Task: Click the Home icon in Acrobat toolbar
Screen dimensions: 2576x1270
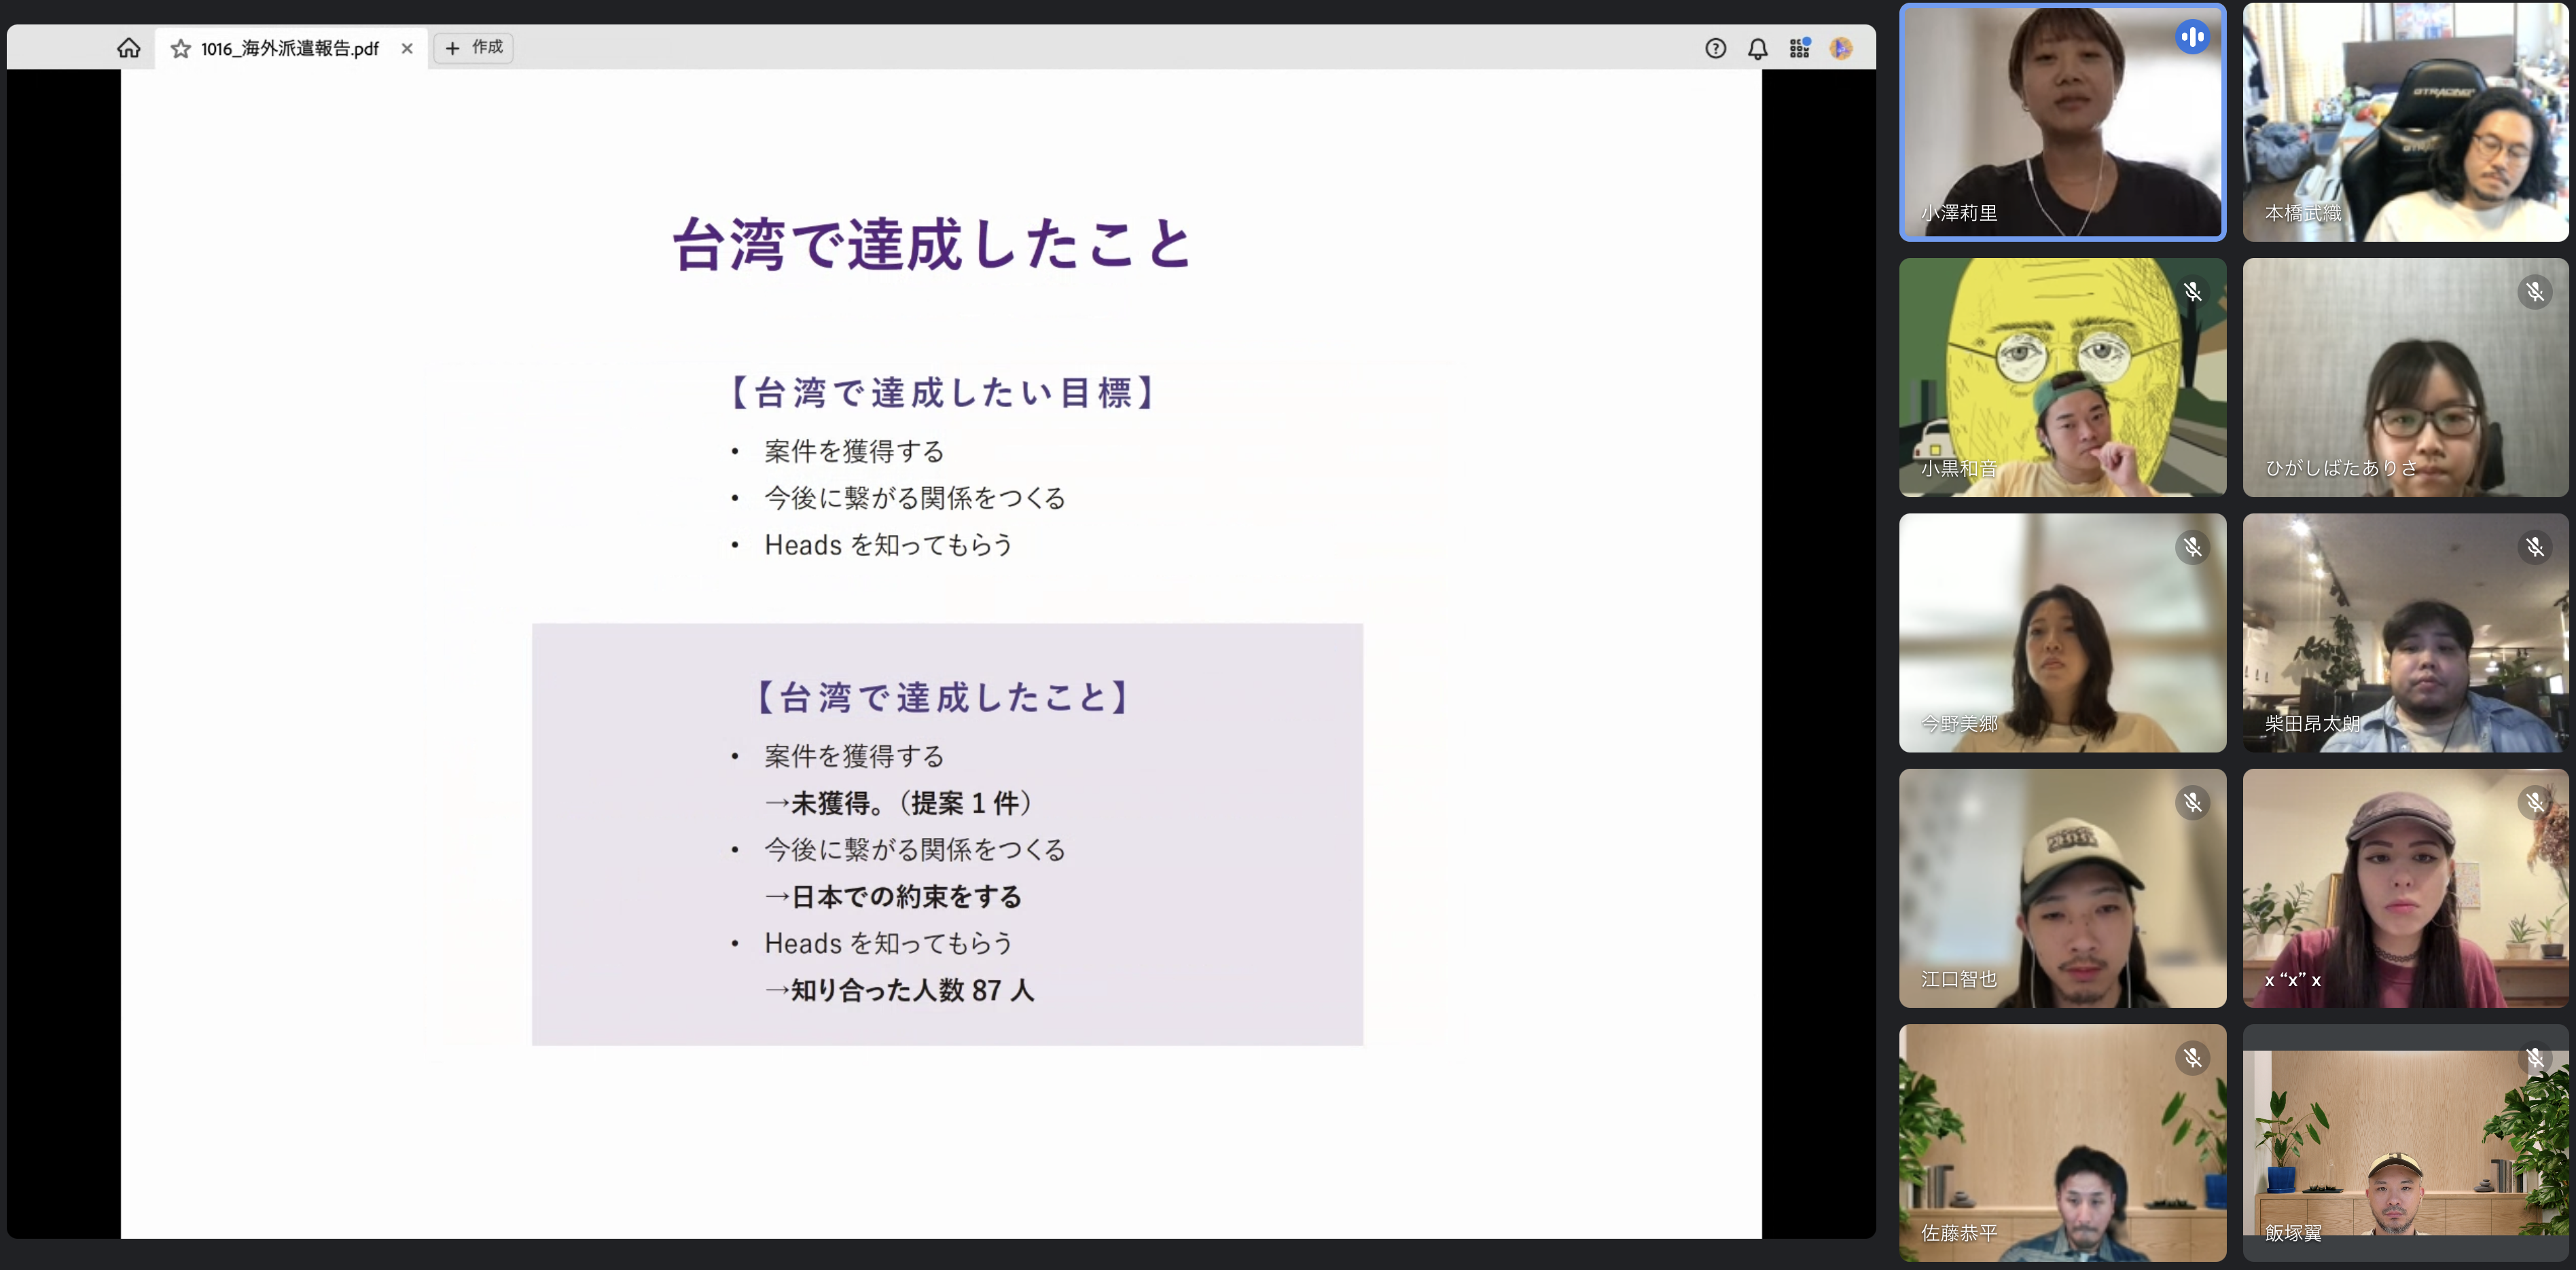Action: pos(128,48)
